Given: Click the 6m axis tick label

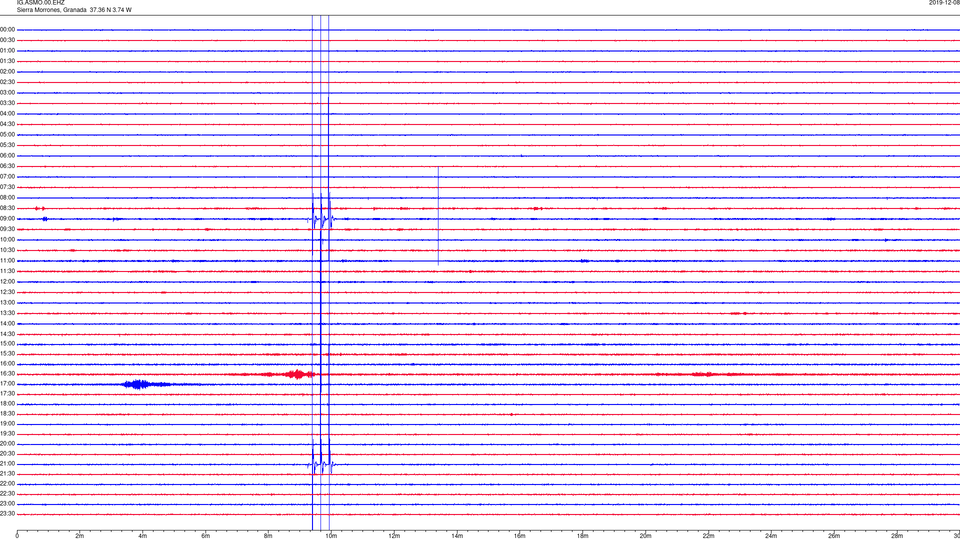Looking at the screenshot, I should pyautogui.click(x=206, y=536).
